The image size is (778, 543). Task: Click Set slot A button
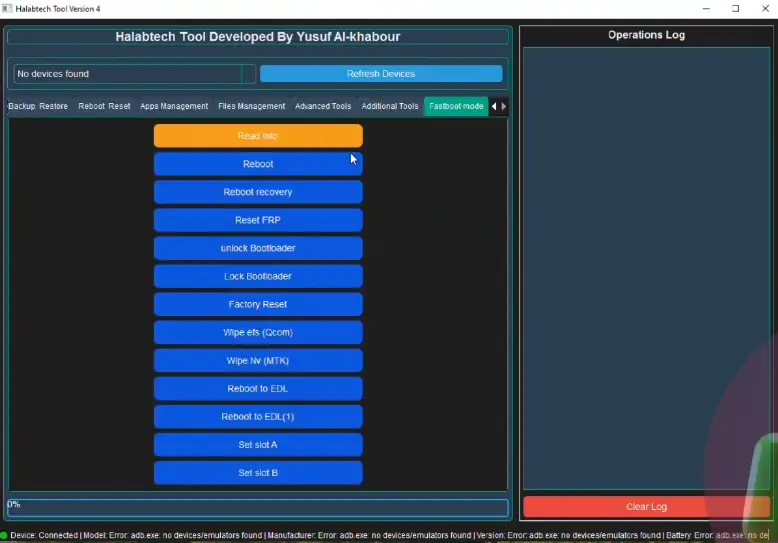tap(258, 445)
